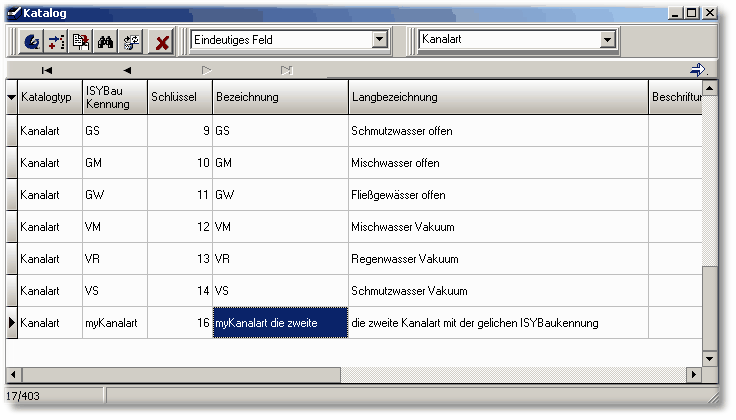Click the Bezeichnung cell 'GM'

(281, 163)
